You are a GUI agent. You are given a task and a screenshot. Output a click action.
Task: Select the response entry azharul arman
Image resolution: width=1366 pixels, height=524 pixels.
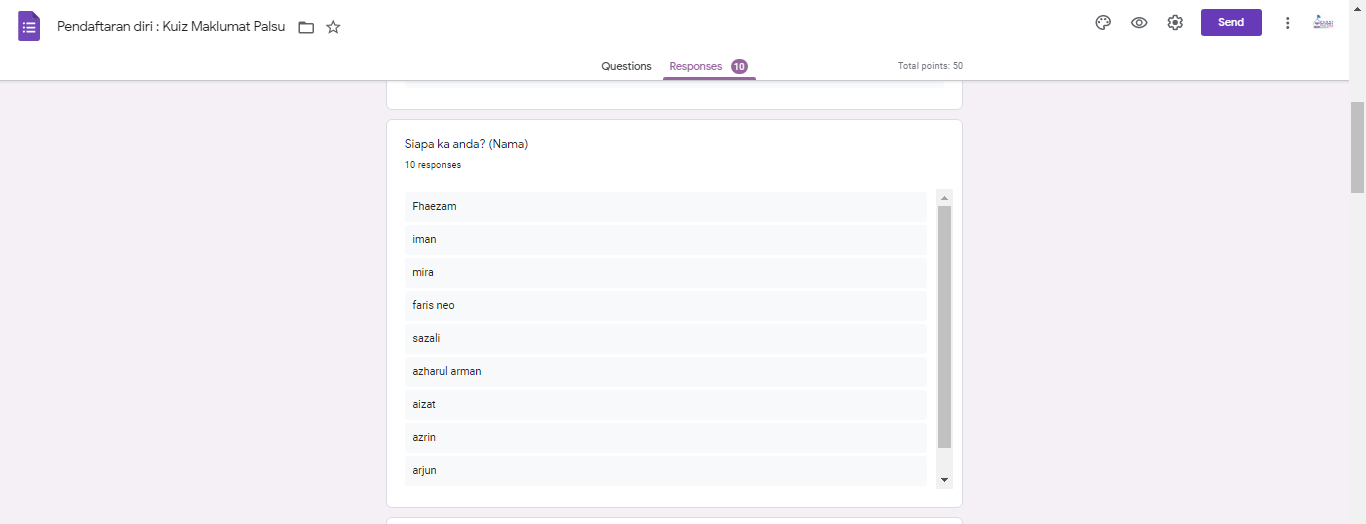[665, 371]
